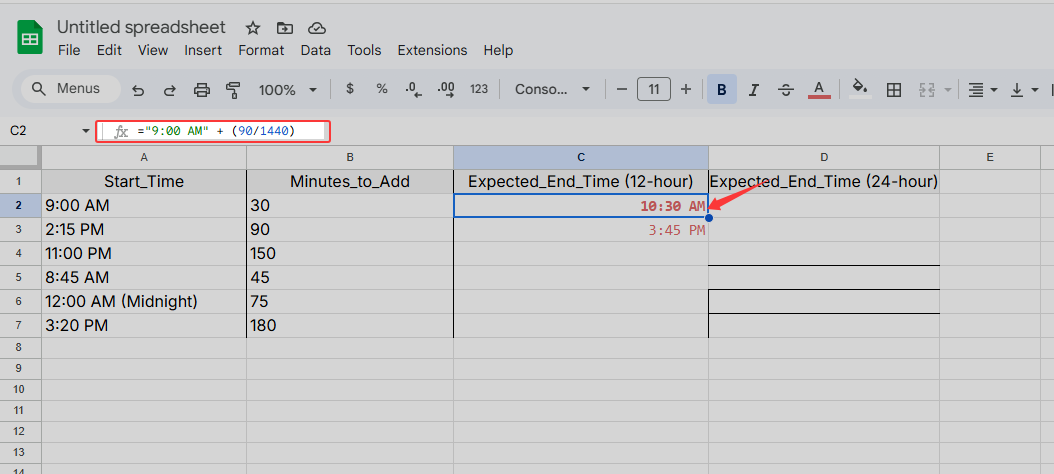
Task: Print the spreadsheet using the printer icon
Action: [202, 90]
